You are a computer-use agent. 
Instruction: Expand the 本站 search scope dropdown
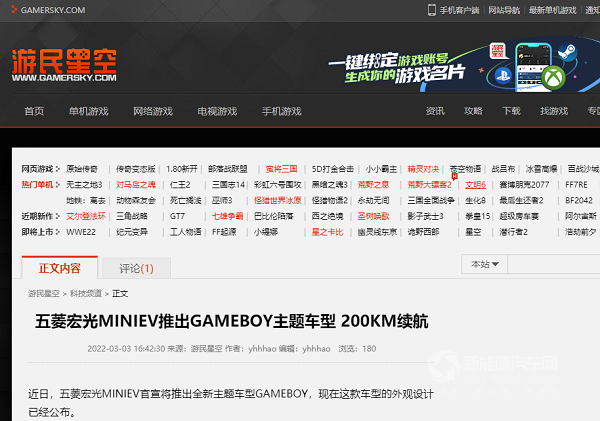click(484, 264)
